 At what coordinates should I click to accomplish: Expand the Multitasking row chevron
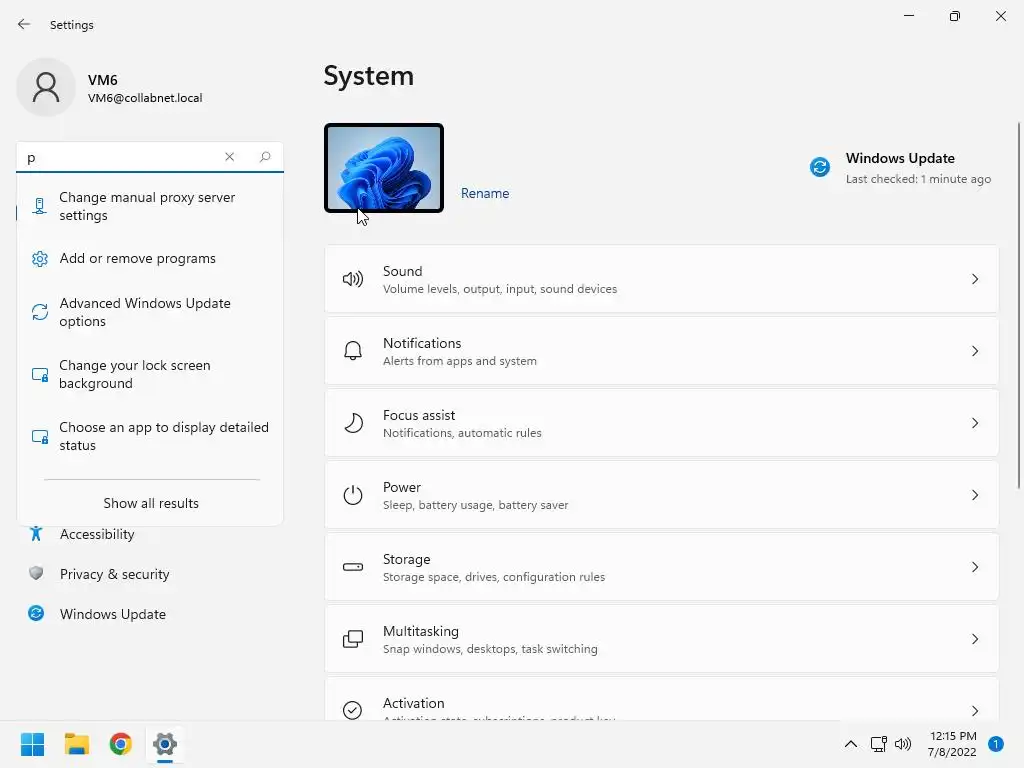pos(975,639)
